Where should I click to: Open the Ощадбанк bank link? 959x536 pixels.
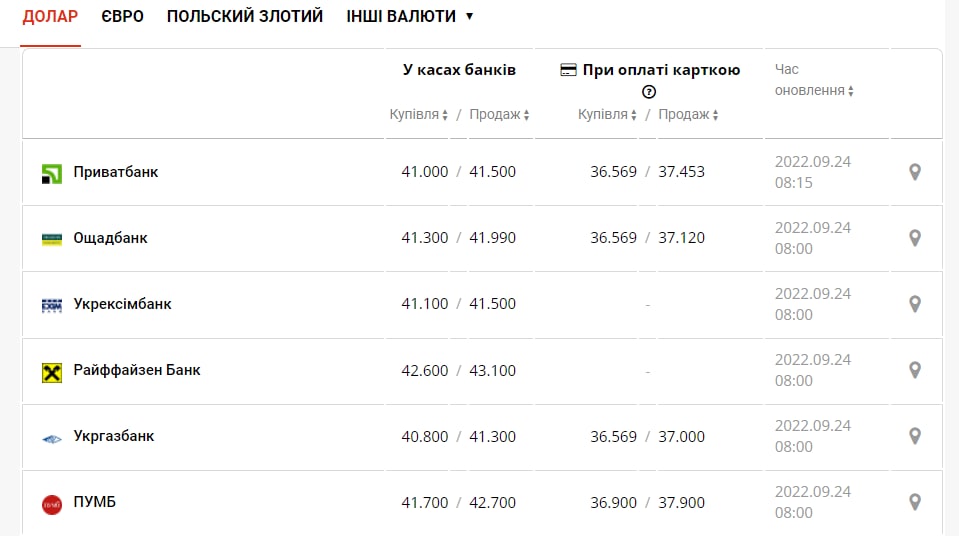point(110,238)
